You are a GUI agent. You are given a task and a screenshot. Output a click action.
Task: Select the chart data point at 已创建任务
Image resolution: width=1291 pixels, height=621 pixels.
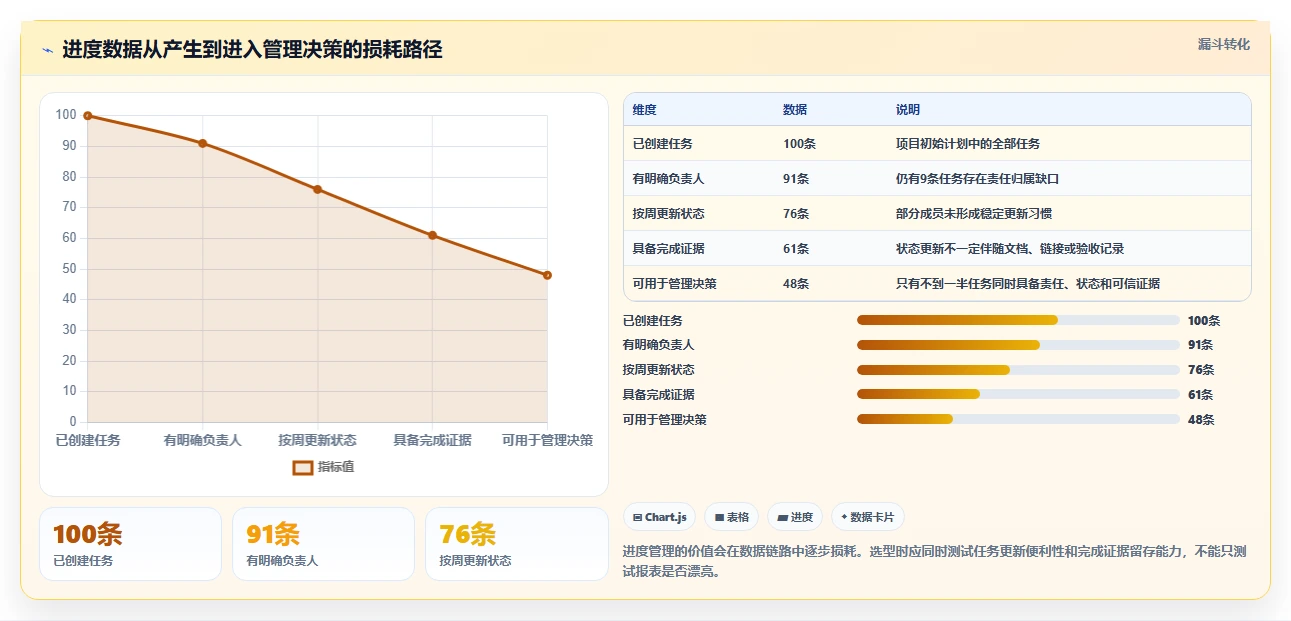pos(88,116)
